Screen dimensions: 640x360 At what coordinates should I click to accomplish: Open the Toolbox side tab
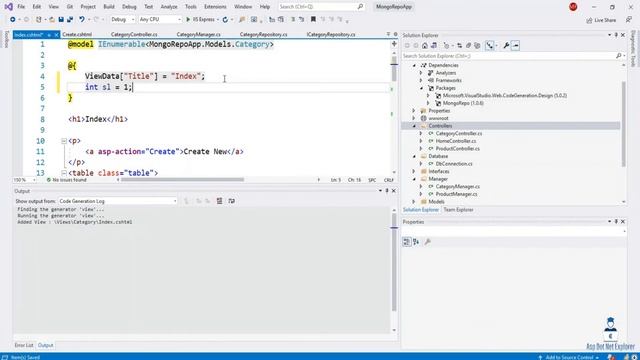tap(6, 39)
